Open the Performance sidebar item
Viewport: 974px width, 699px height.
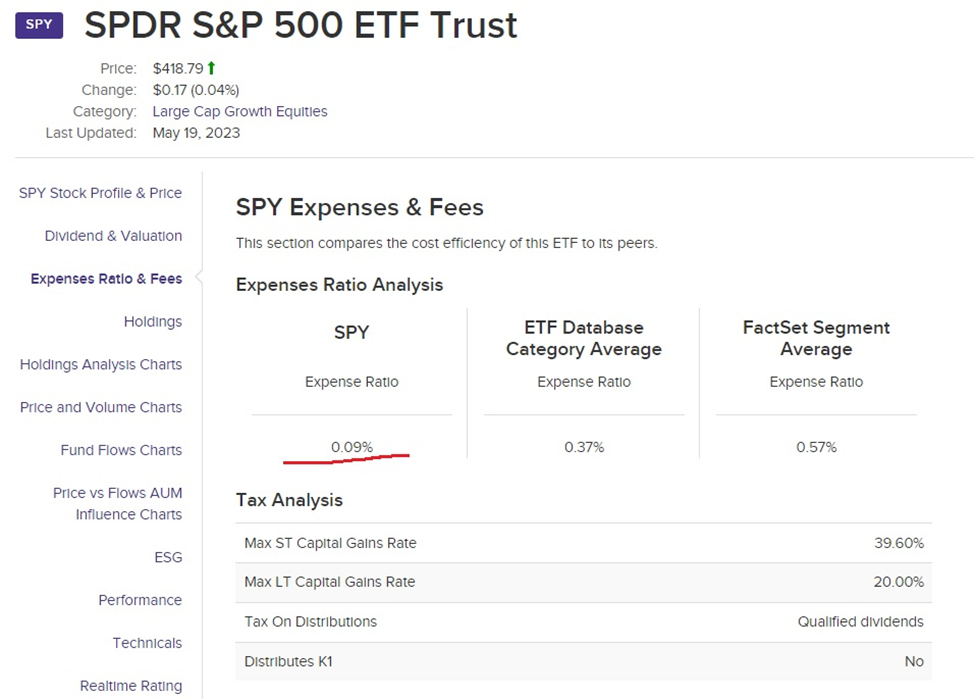click(140, 600)
